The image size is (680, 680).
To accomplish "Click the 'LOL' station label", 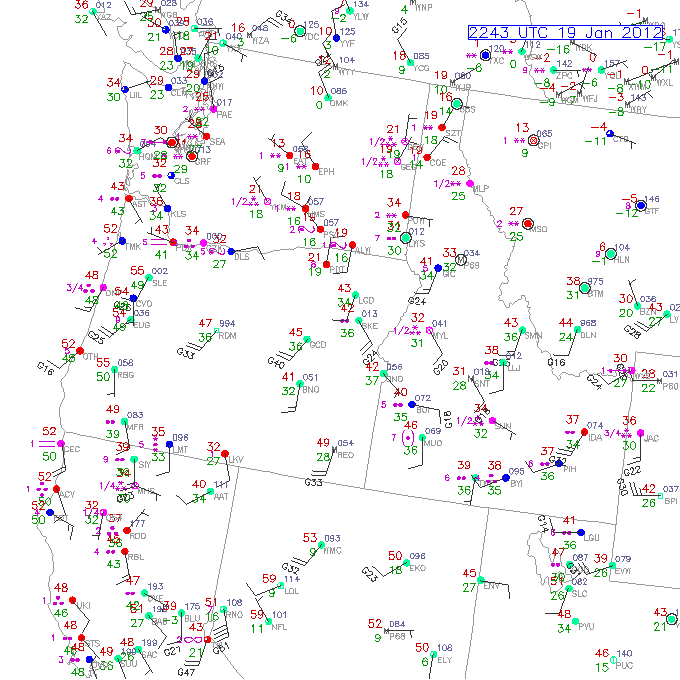I will point(292,591).
